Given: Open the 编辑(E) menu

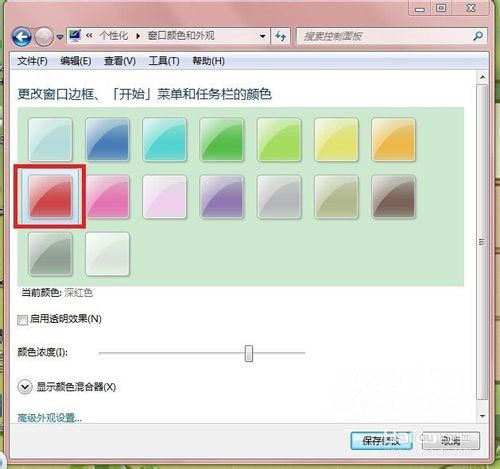Looking at the screenshot, I should pyautogui.click(x=76, y=61).
